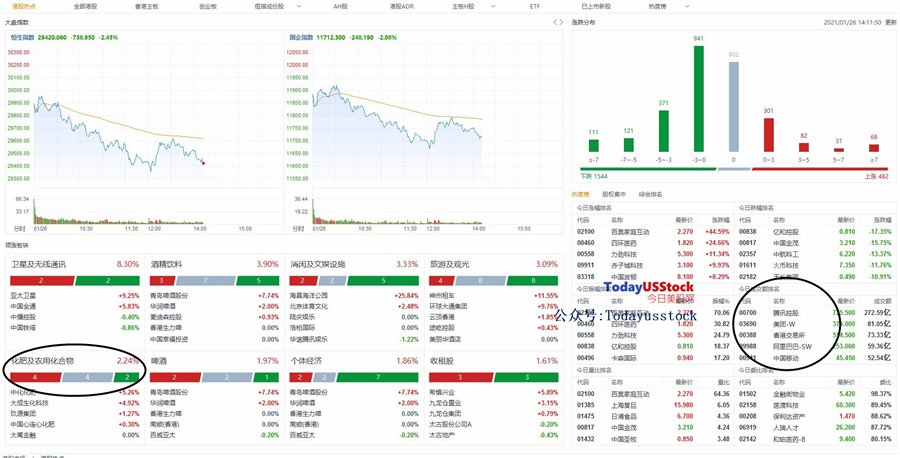Screen dimensions: 900x458
Task: Switch to 已上市新股 tab
Action: [596, 6]
